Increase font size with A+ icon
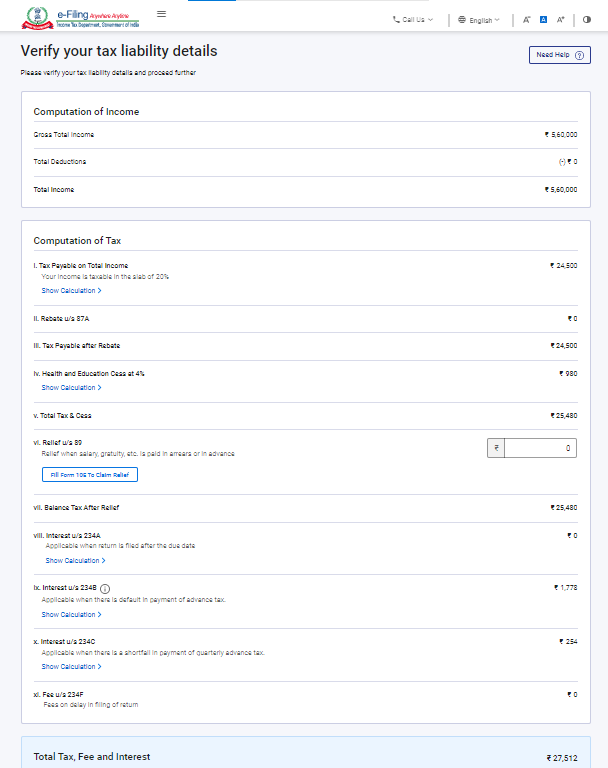Image resolution: width=608 pixels, height=768 pixels. point(561,20)
